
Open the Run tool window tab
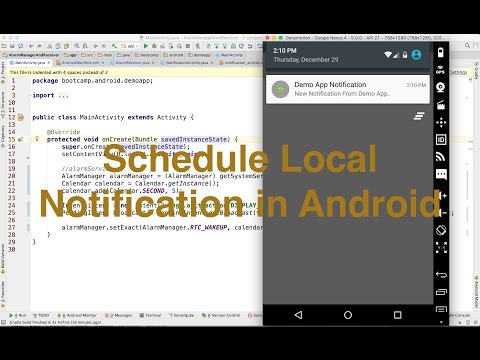(x=18, y=315)
